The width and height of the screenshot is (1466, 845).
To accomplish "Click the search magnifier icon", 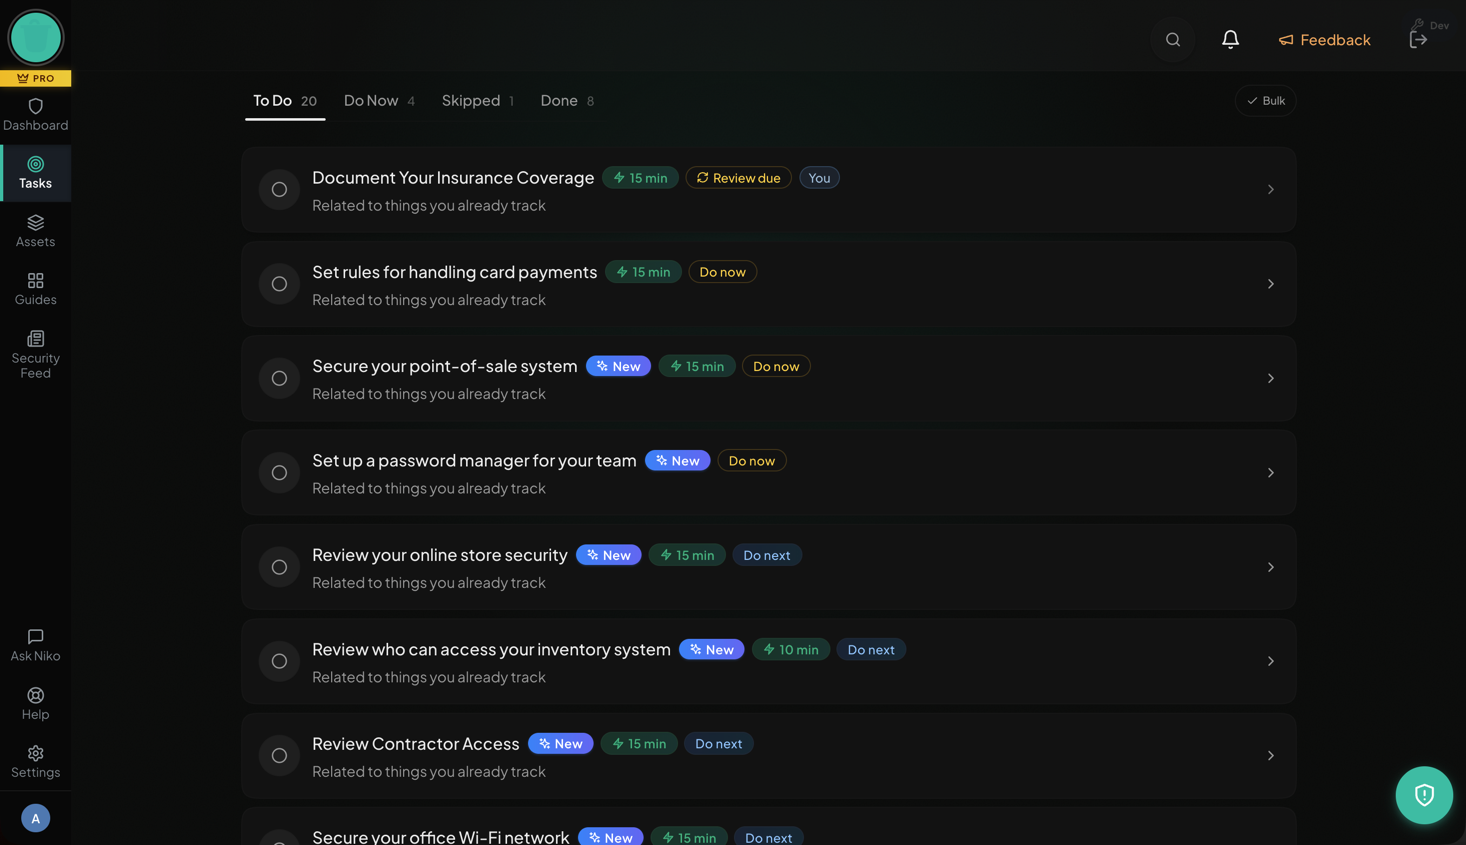I will pyautogui.click(x=1172, y=40).
